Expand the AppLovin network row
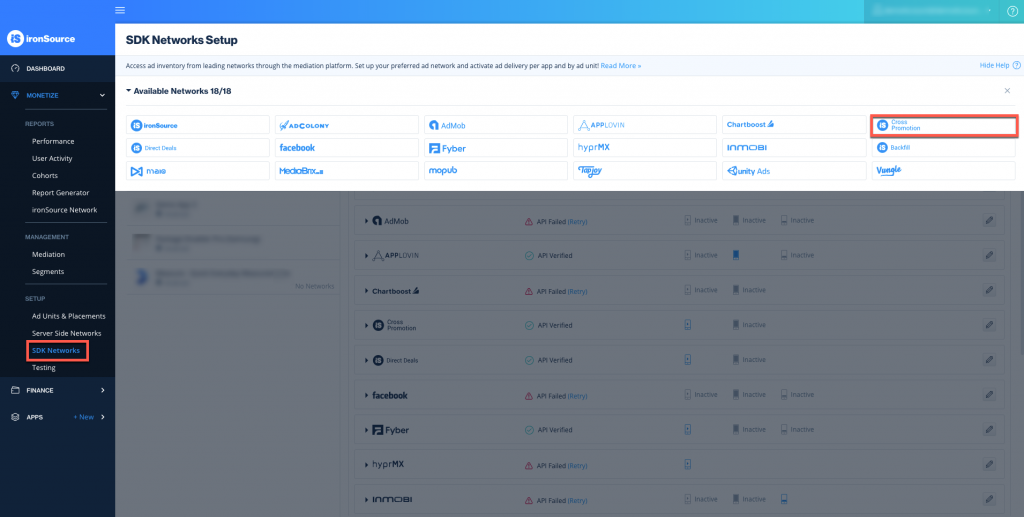1024x517 pixels. (x=366, y=255)
